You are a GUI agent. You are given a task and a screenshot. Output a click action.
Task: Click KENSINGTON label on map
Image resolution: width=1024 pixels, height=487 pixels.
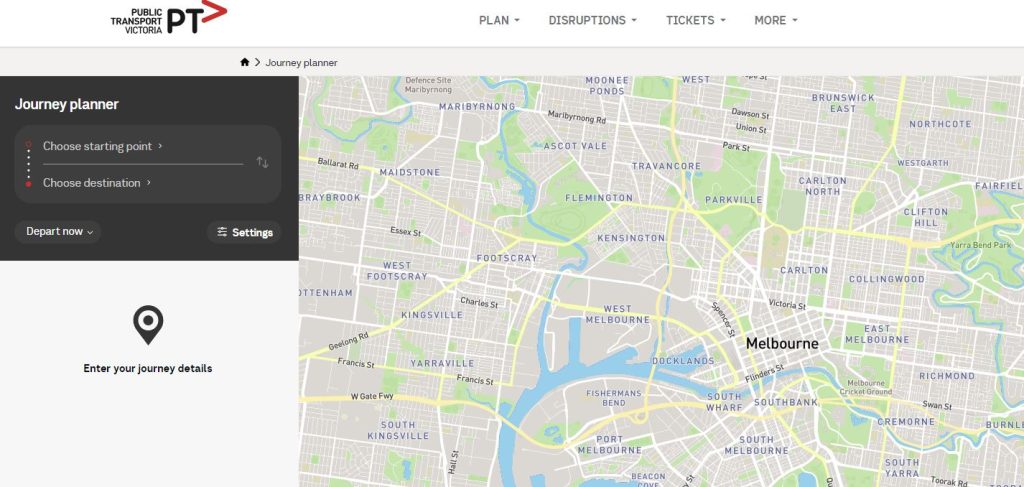point(631,238)
